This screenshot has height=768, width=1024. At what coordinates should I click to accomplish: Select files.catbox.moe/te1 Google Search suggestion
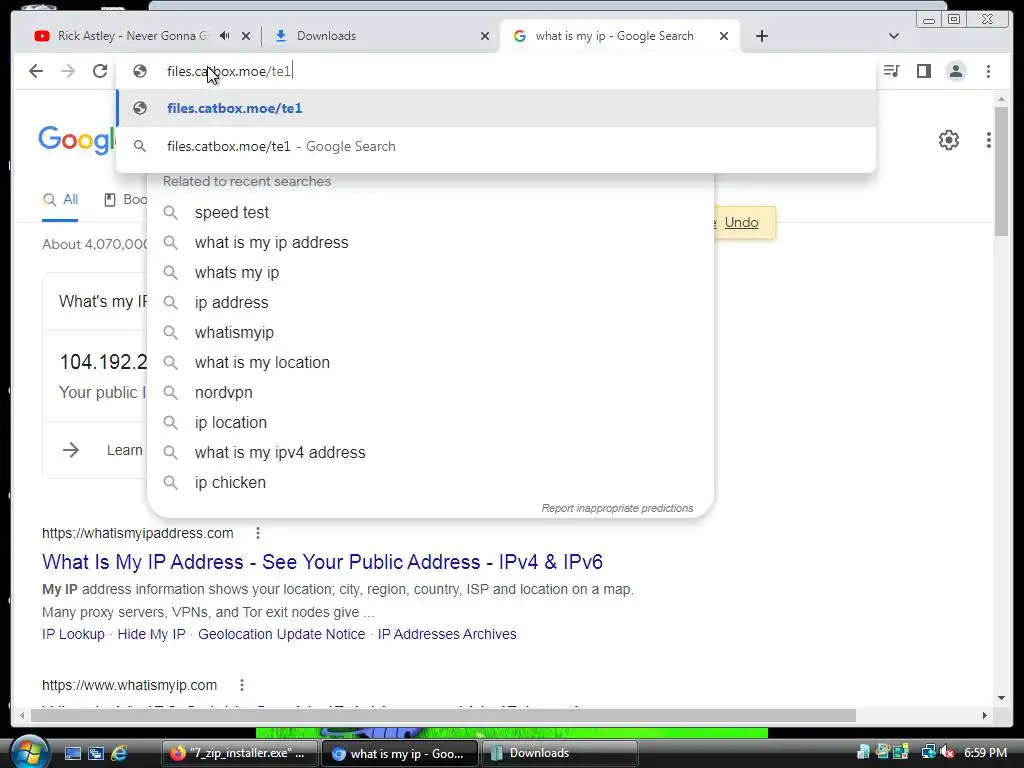pos(496,146)
